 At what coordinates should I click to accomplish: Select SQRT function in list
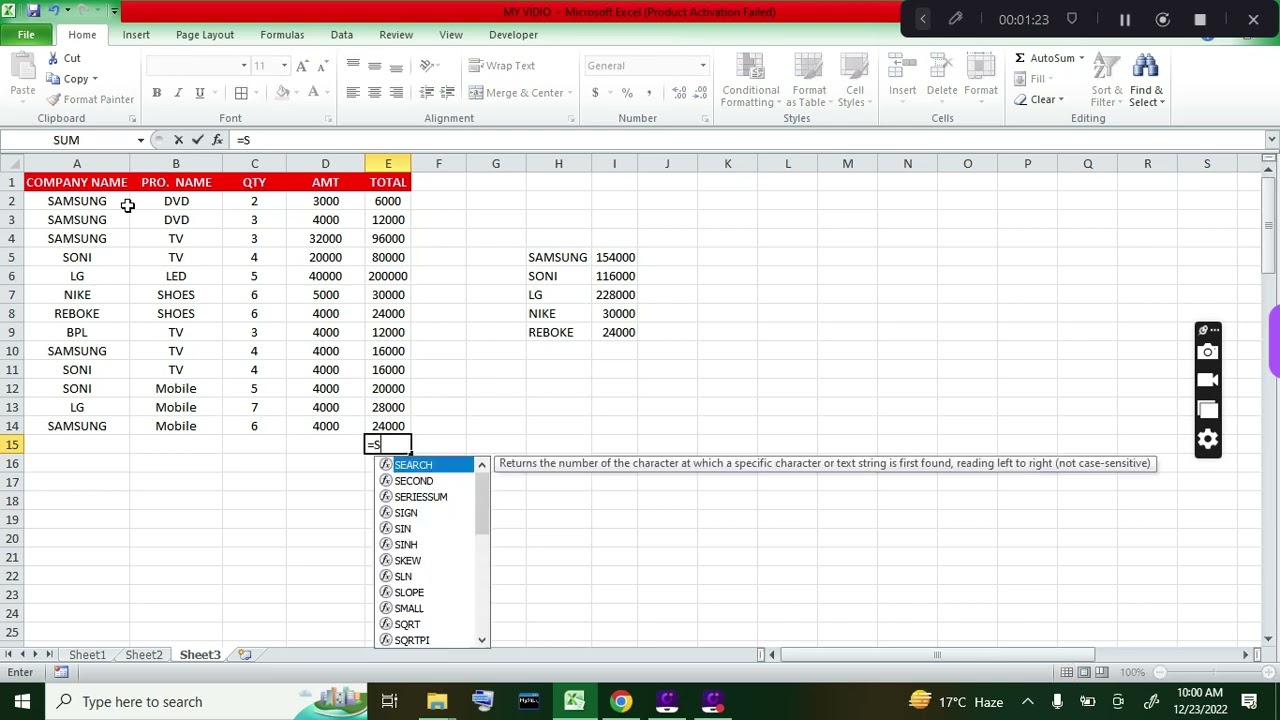pyautogui.click(x=425, y=624)
